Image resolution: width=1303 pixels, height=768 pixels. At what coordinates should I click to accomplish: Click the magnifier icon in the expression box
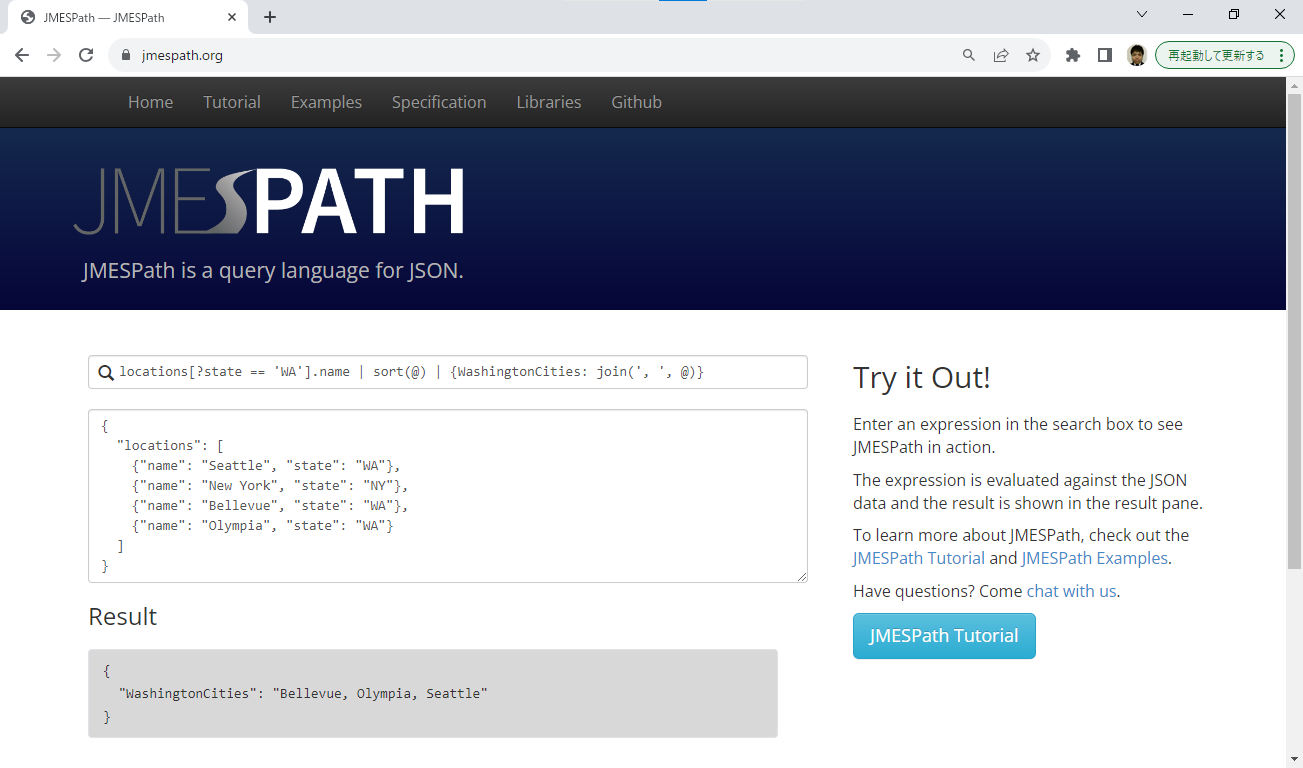click(106, 371)
